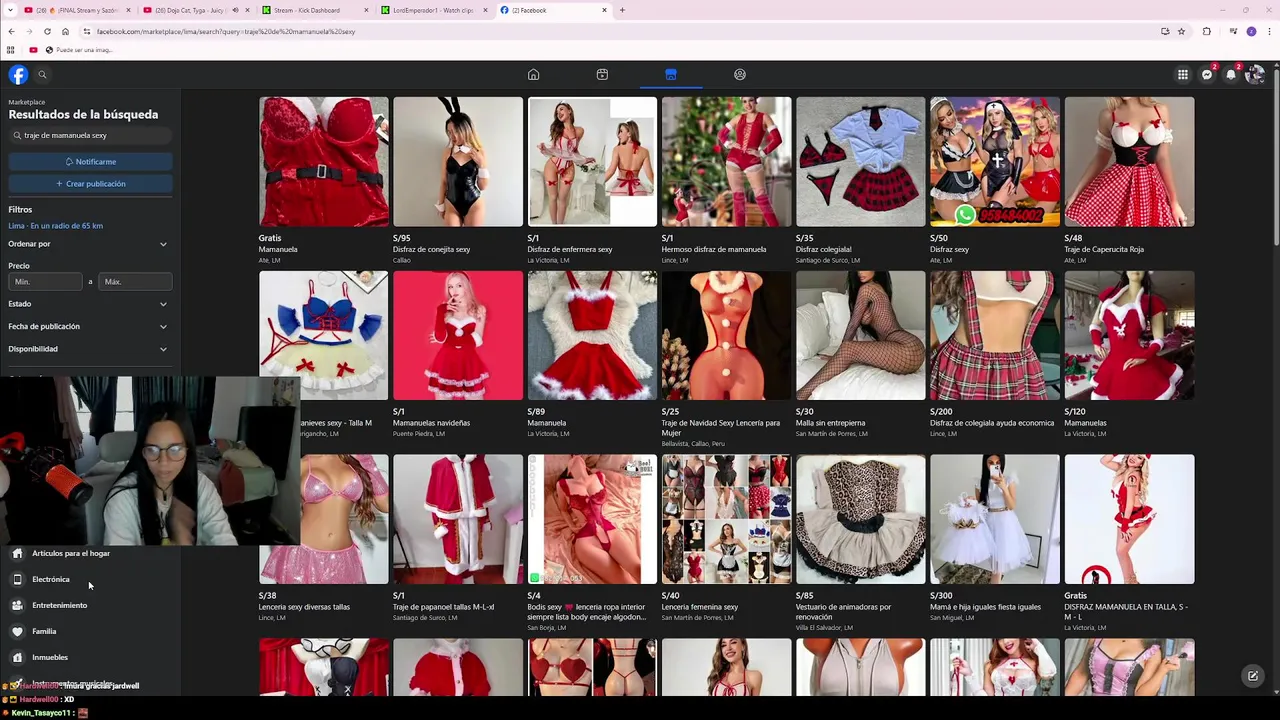Click the Facebook logo icon
The width and height of the screenshot is (1280, 720).
pos(18,75)
